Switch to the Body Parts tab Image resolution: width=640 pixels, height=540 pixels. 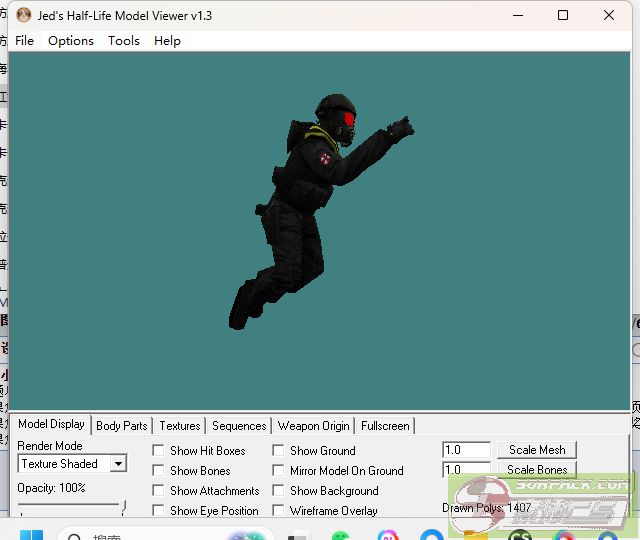click(122, 426)
